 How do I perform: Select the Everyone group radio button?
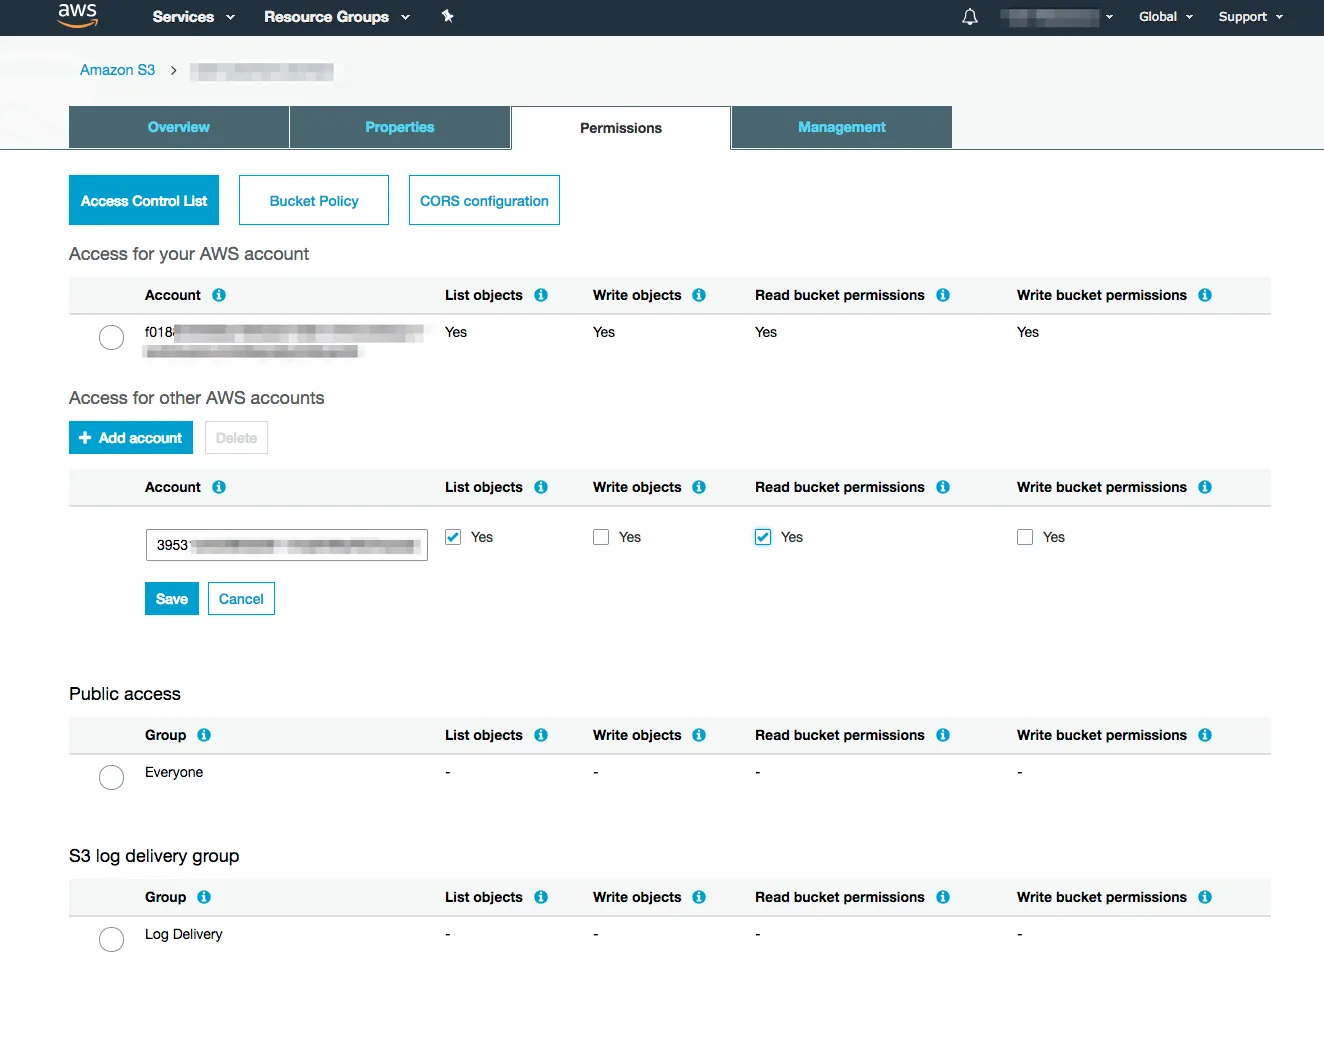(112, 777)
